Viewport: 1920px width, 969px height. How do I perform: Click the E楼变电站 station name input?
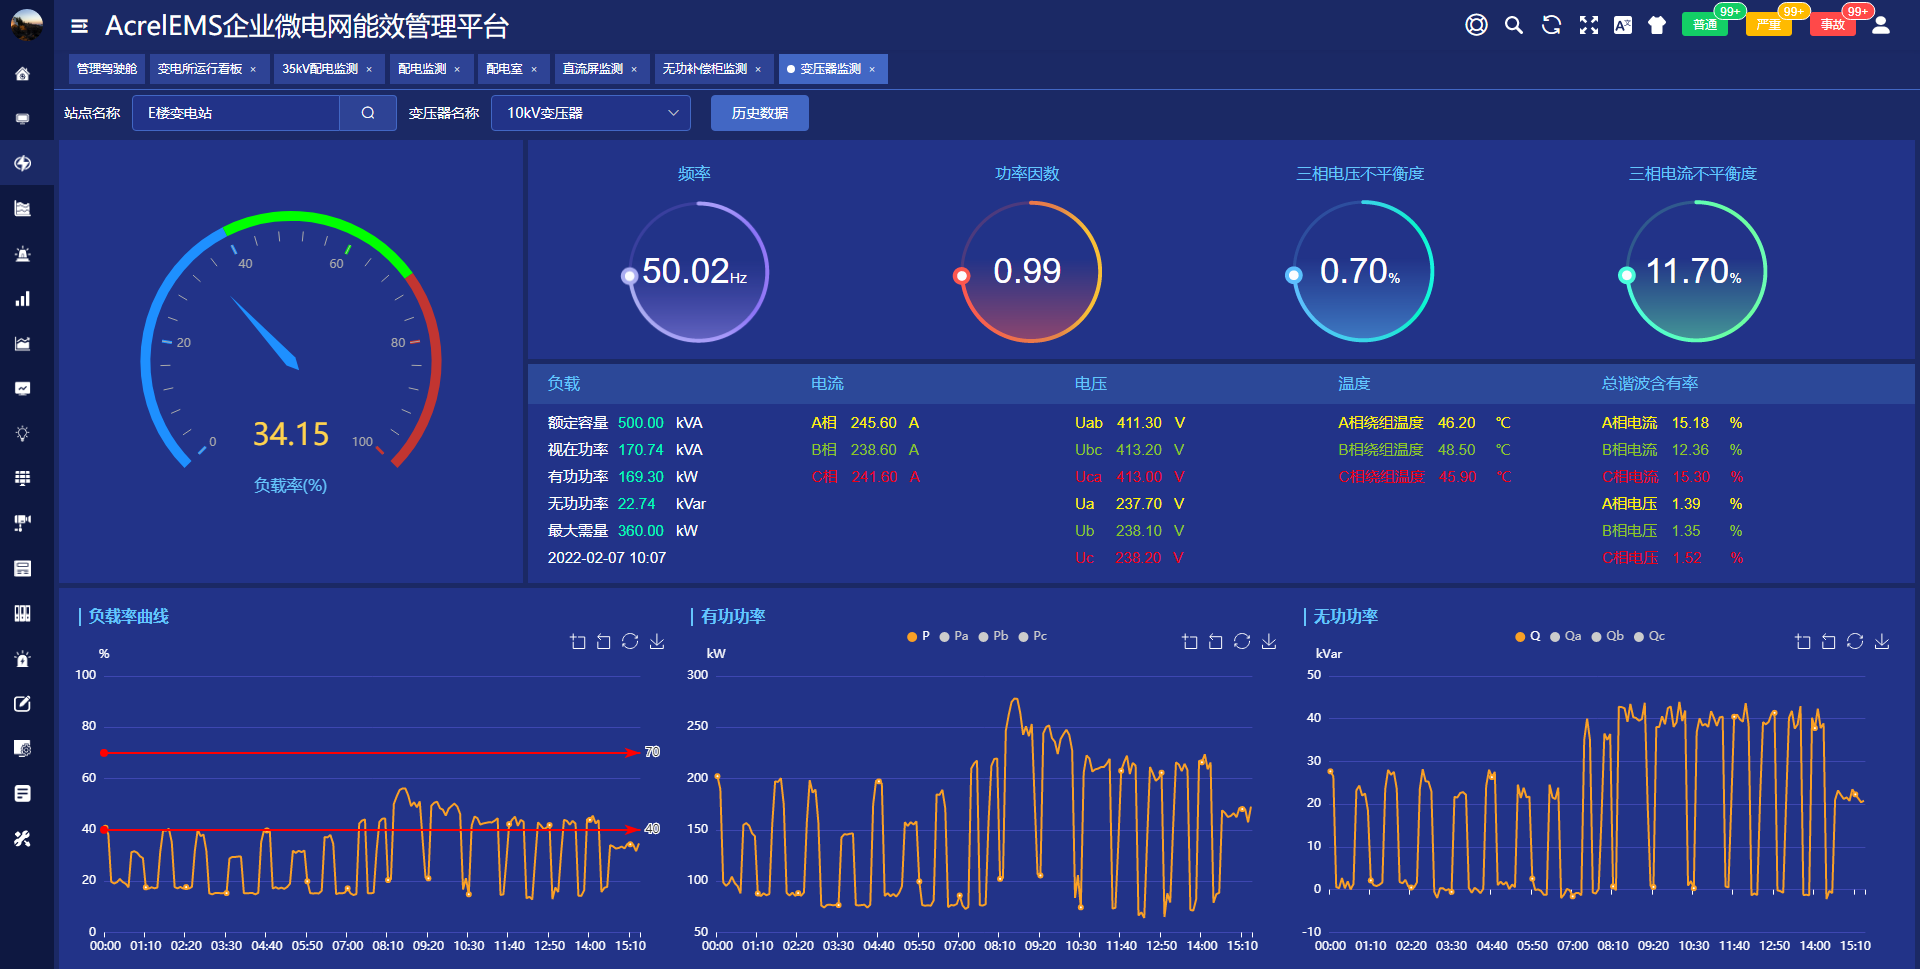[236, 113]
